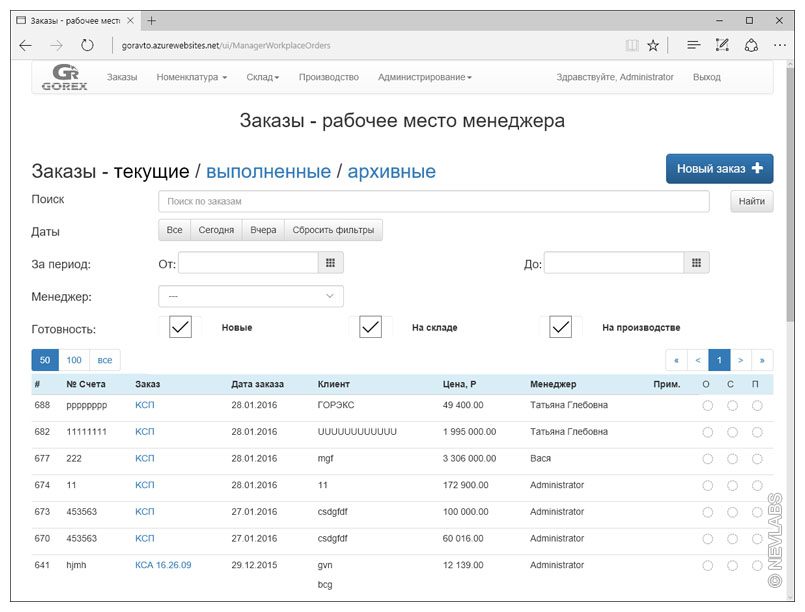Select the 'О' radio button for order 688

click(707, 406)
